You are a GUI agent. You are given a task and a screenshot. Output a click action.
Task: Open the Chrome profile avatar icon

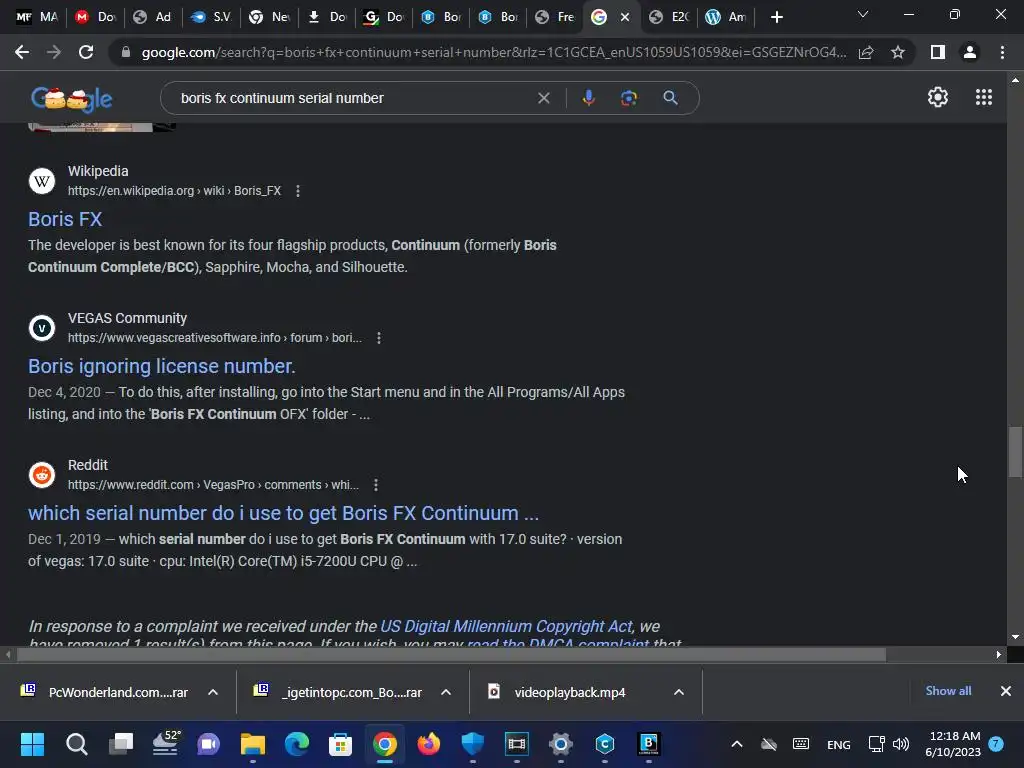(970, 52)
